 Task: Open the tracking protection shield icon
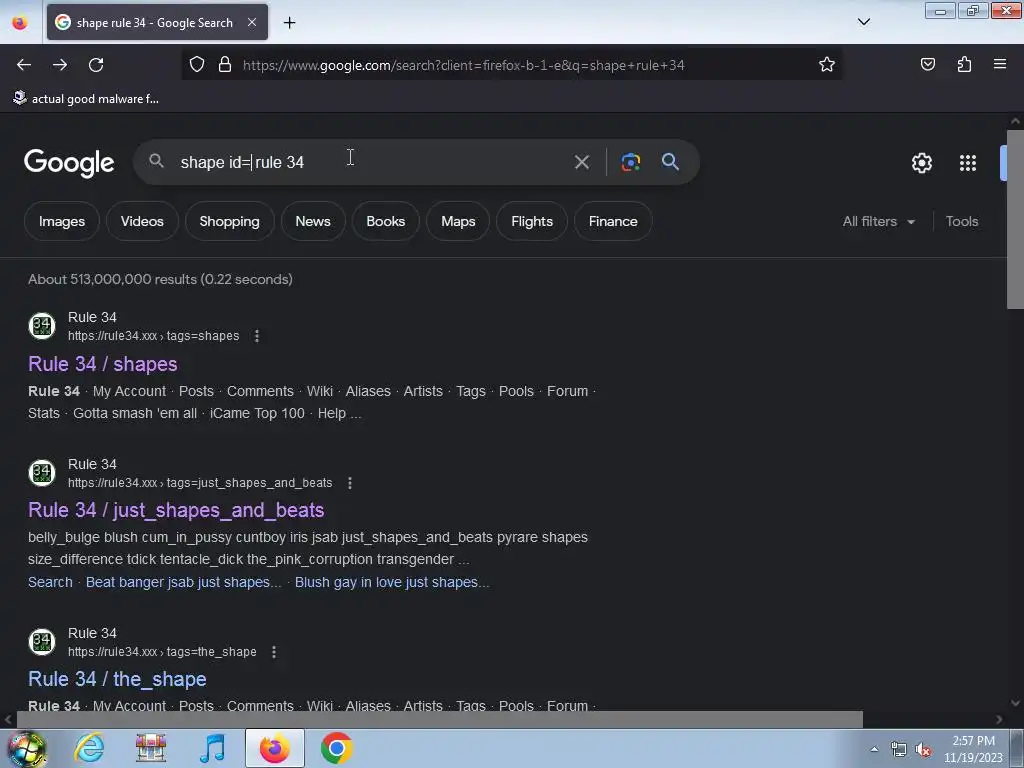pos(197,65)
